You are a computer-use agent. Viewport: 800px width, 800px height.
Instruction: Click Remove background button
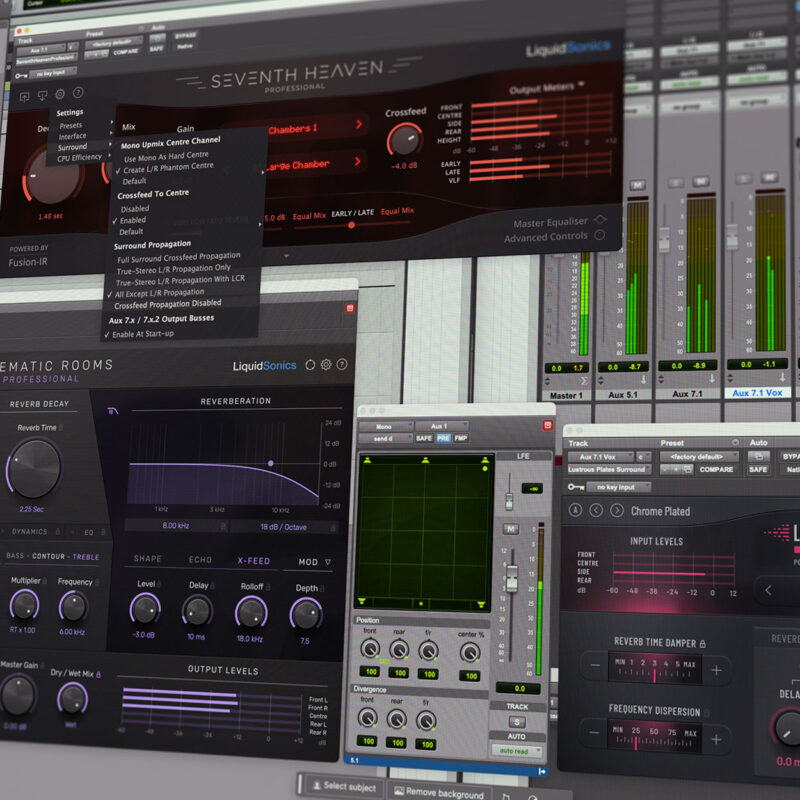(x=438, y=792)
